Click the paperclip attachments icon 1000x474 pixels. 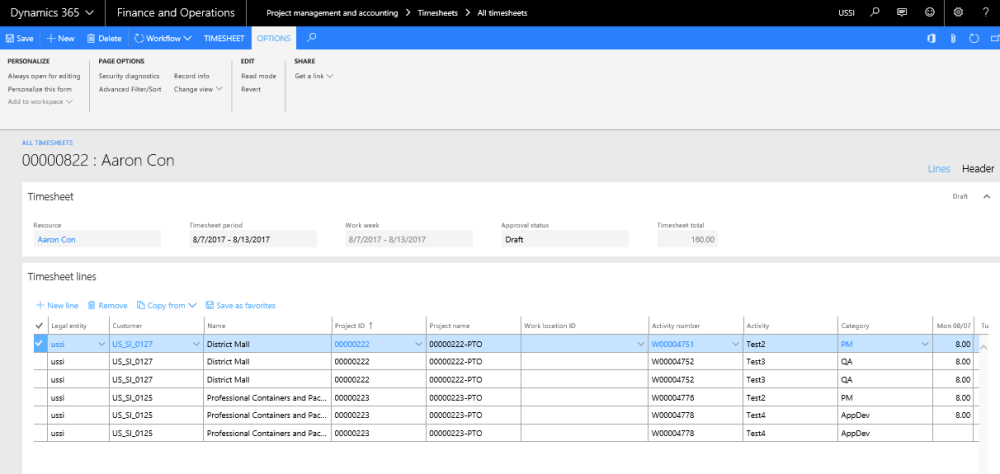[953, 38]
